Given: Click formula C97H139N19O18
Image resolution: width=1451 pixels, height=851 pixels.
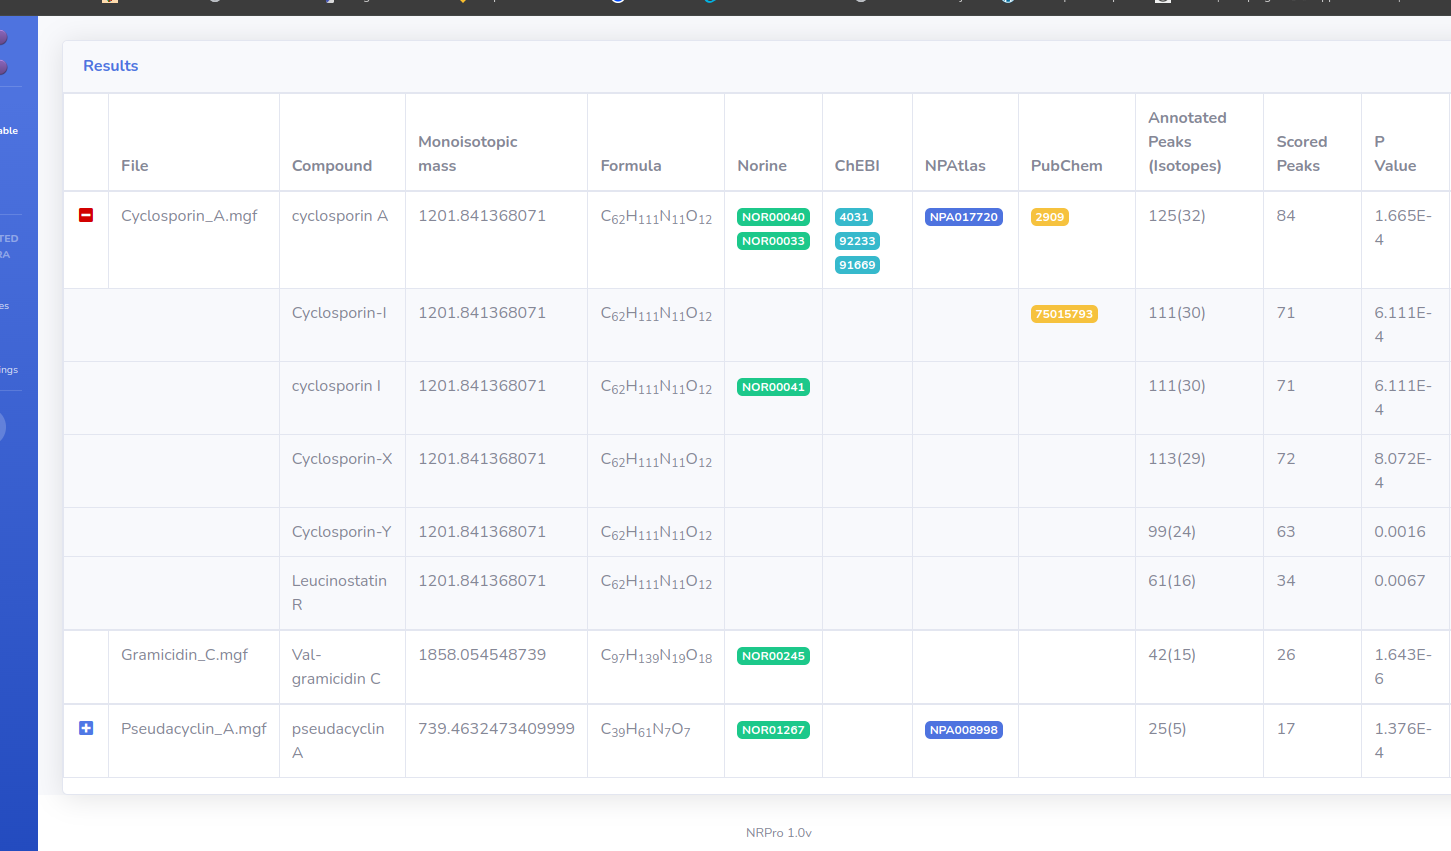Looking at the screenshot, I should [x=656, y=656].
